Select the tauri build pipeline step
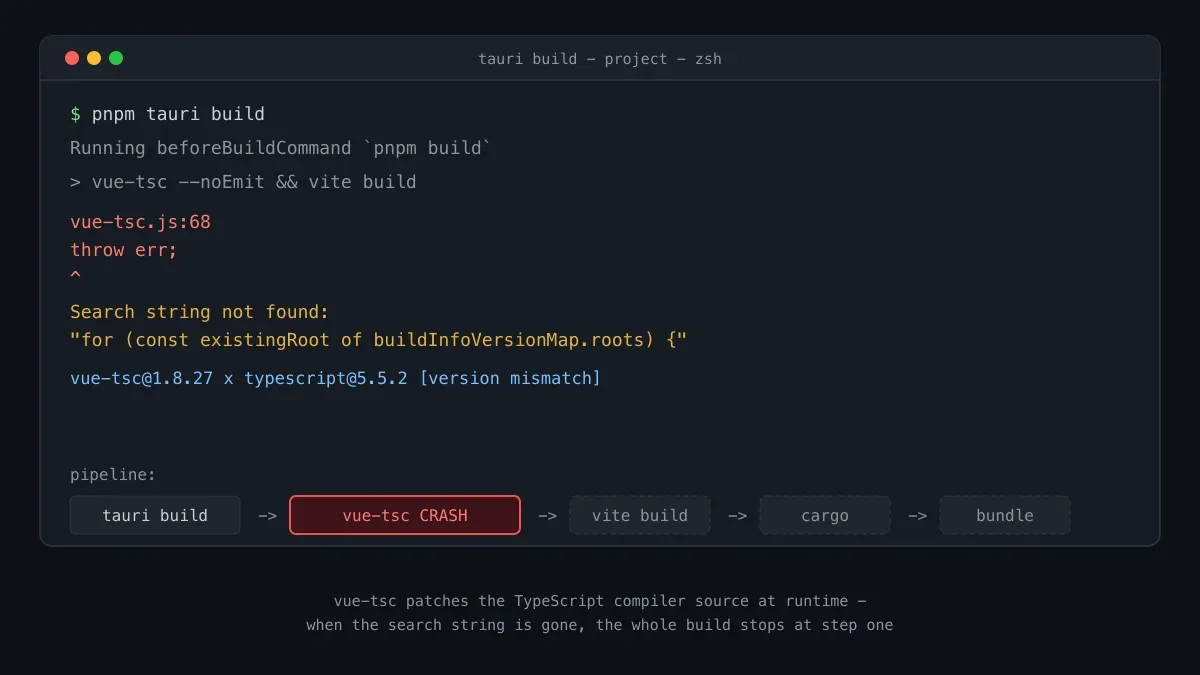 coord(155,515)
